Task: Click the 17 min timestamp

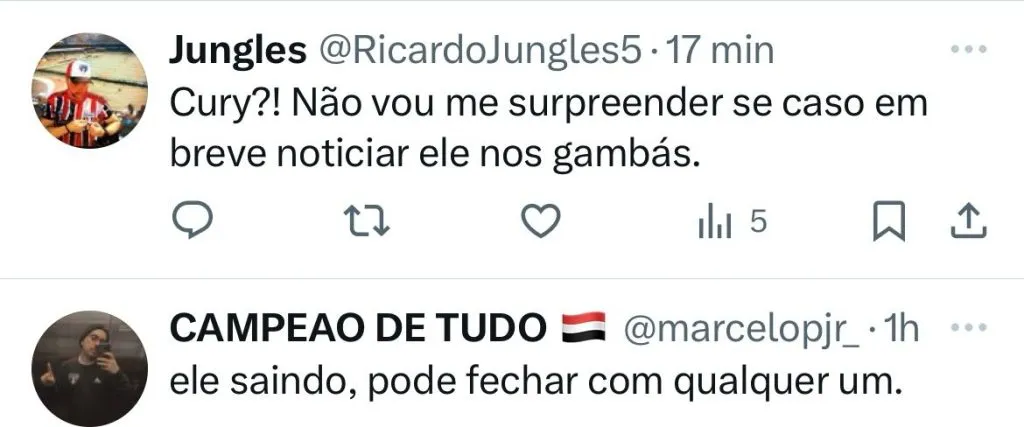Action: 719,51
